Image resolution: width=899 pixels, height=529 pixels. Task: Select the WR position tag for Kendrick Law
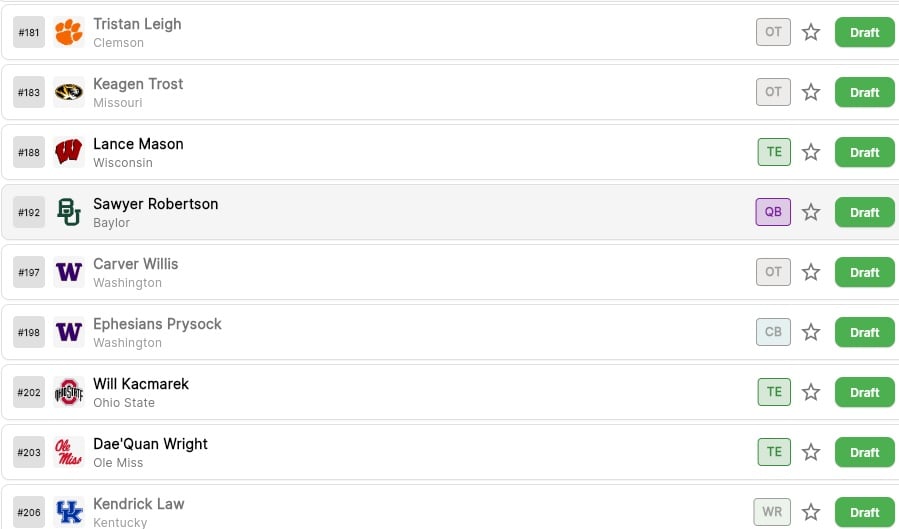tap(772, 512)
